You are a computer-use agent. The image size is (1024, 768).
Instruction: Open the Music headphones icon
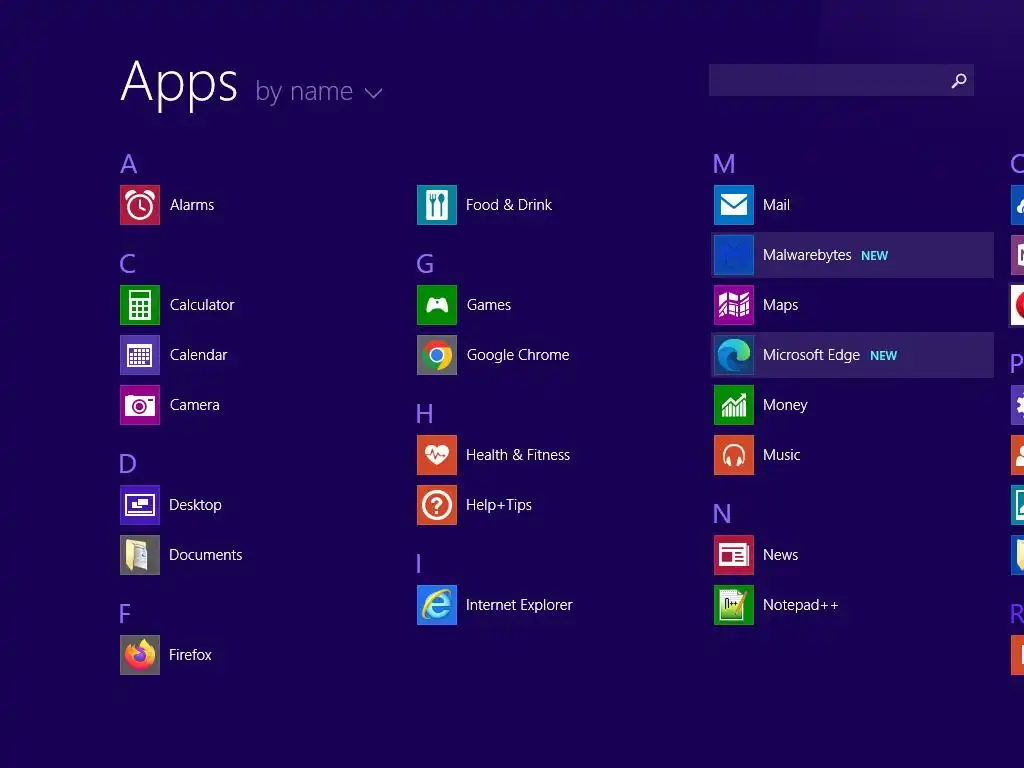[734, 455]
